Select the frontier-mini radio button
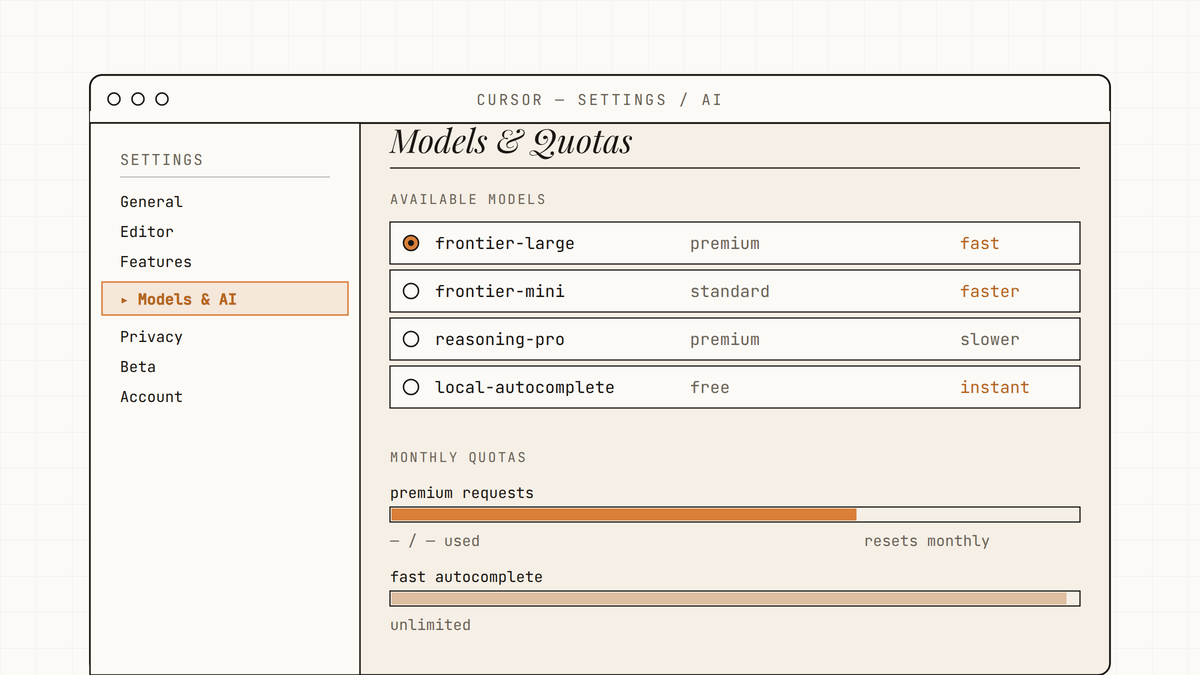Screen dimensions: 1200x675 tap(410, 291)
